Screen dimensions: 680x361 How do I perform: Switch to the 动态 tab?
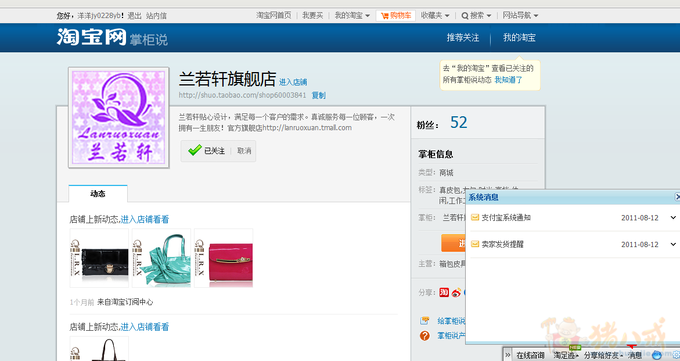pos(98,194)
